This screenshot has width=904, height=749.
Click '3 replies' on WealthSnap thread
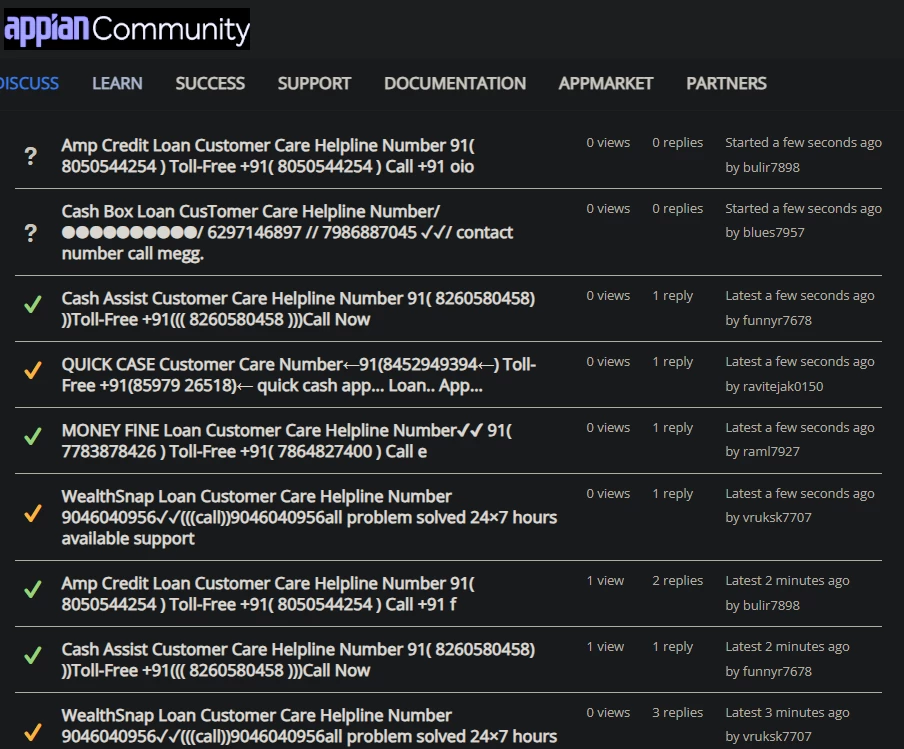click(677, 713)
